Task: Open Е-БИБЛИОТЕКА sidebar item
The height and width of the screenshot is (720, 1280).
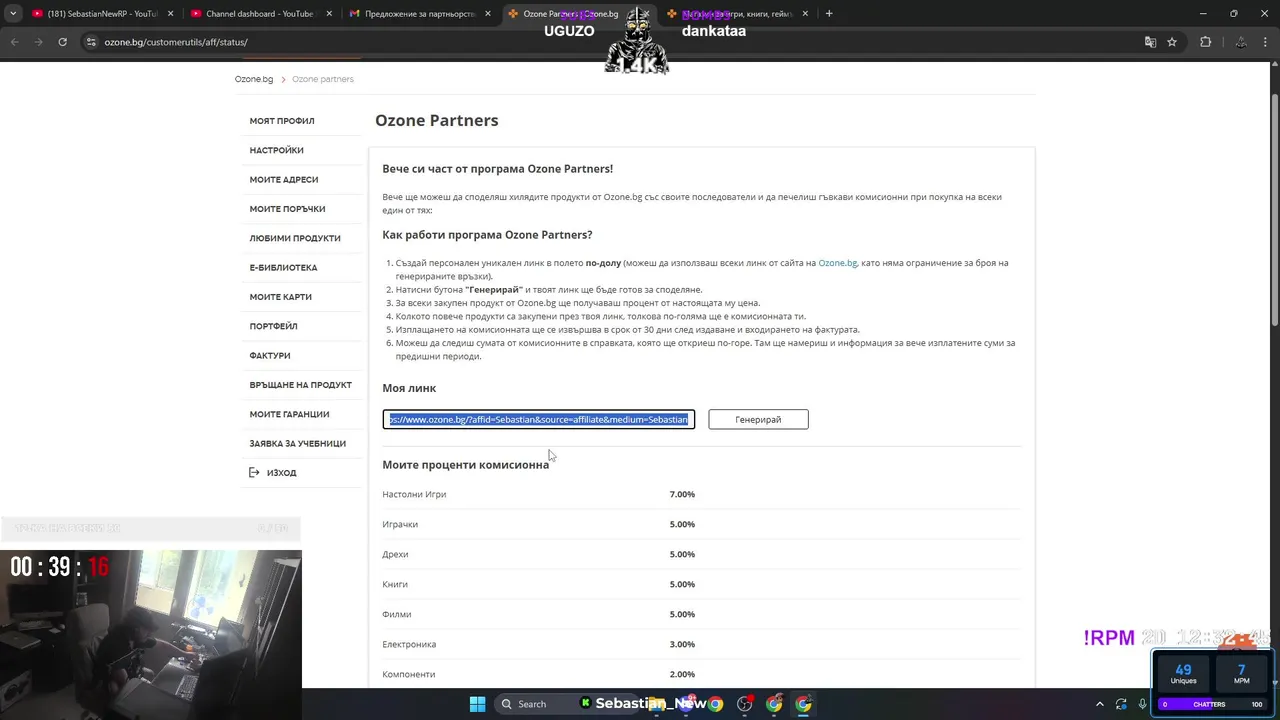Action: 283,268
